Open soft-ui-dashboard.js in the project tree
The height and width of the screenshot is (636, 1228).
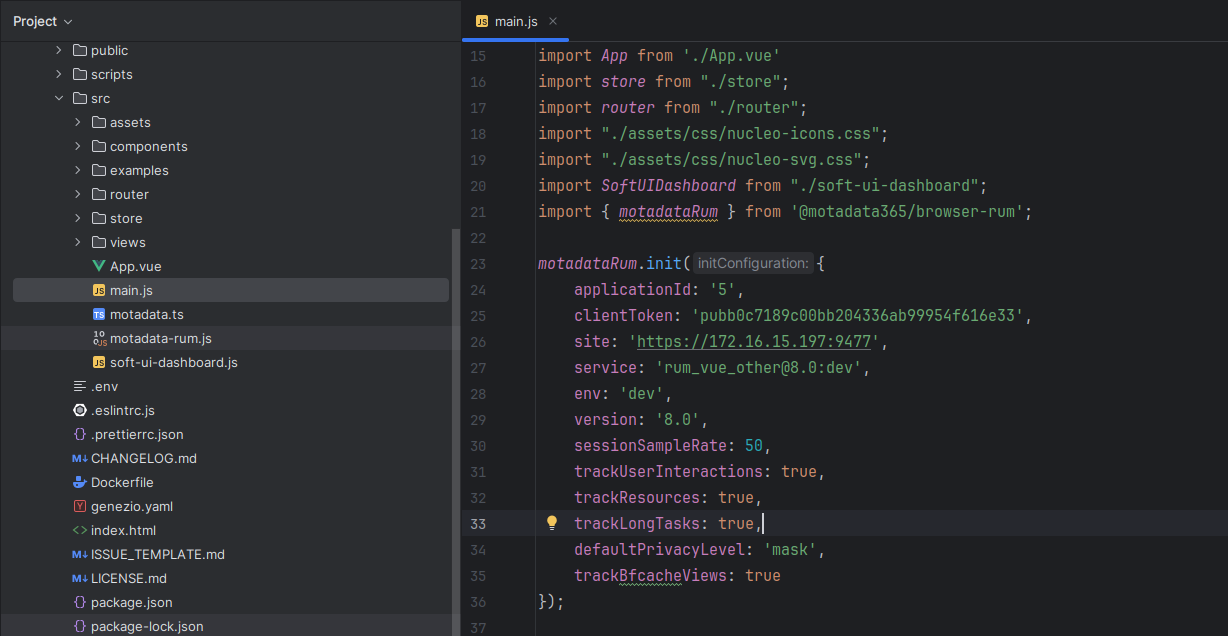click(173, 362)
